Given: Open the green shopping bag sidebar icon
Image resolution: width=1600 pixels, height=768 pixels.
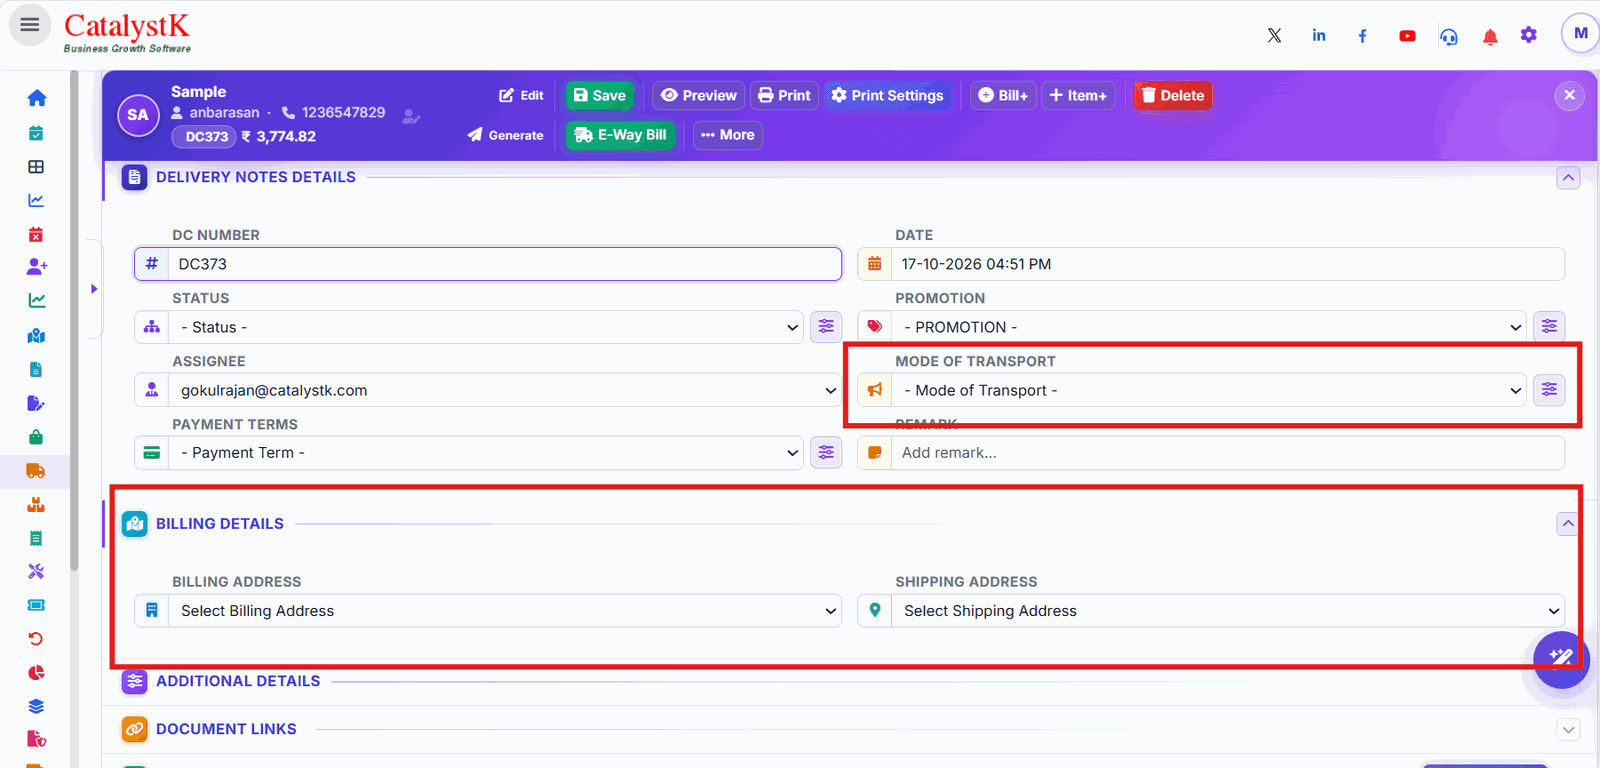Looking at the screenshot, I should pyautogui.click(x=36, y=437).
